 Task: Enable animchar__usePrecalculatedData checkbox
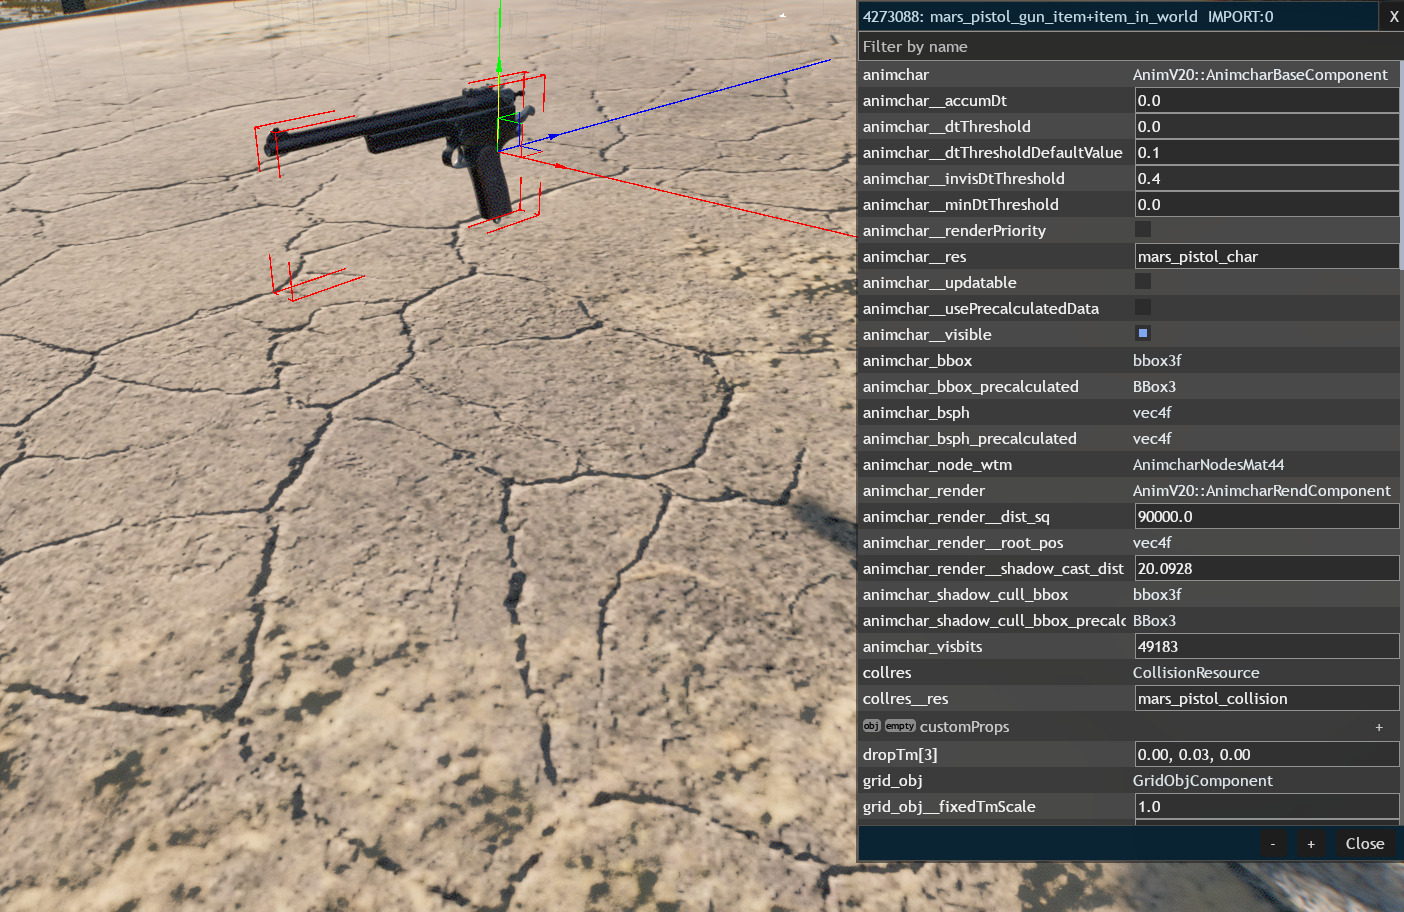(x=1143, y=308)
